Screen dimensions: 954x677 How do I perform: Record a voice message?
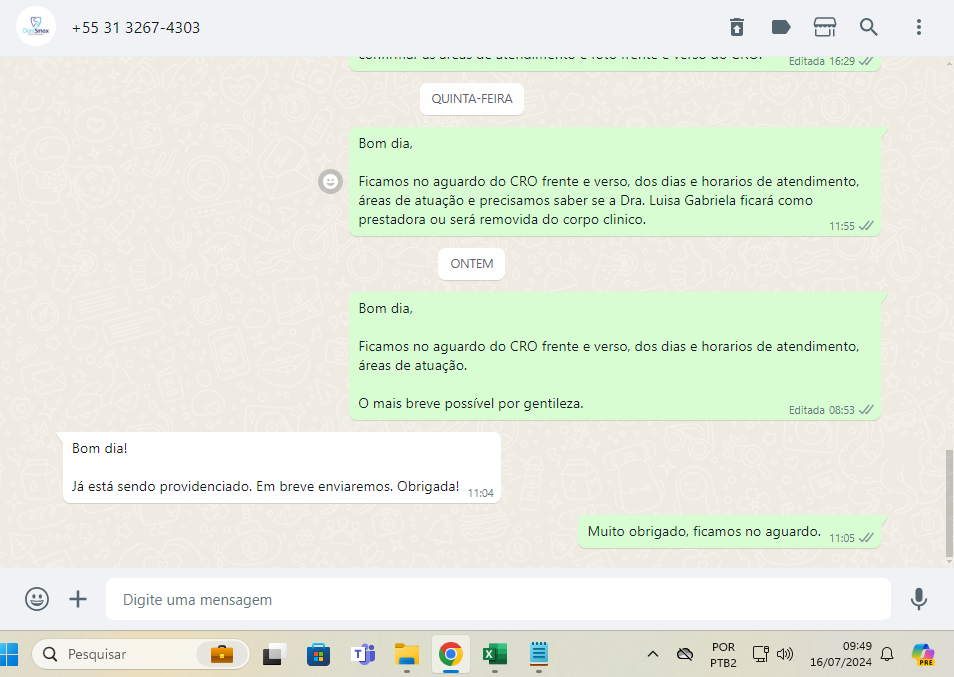coord(919,599)
